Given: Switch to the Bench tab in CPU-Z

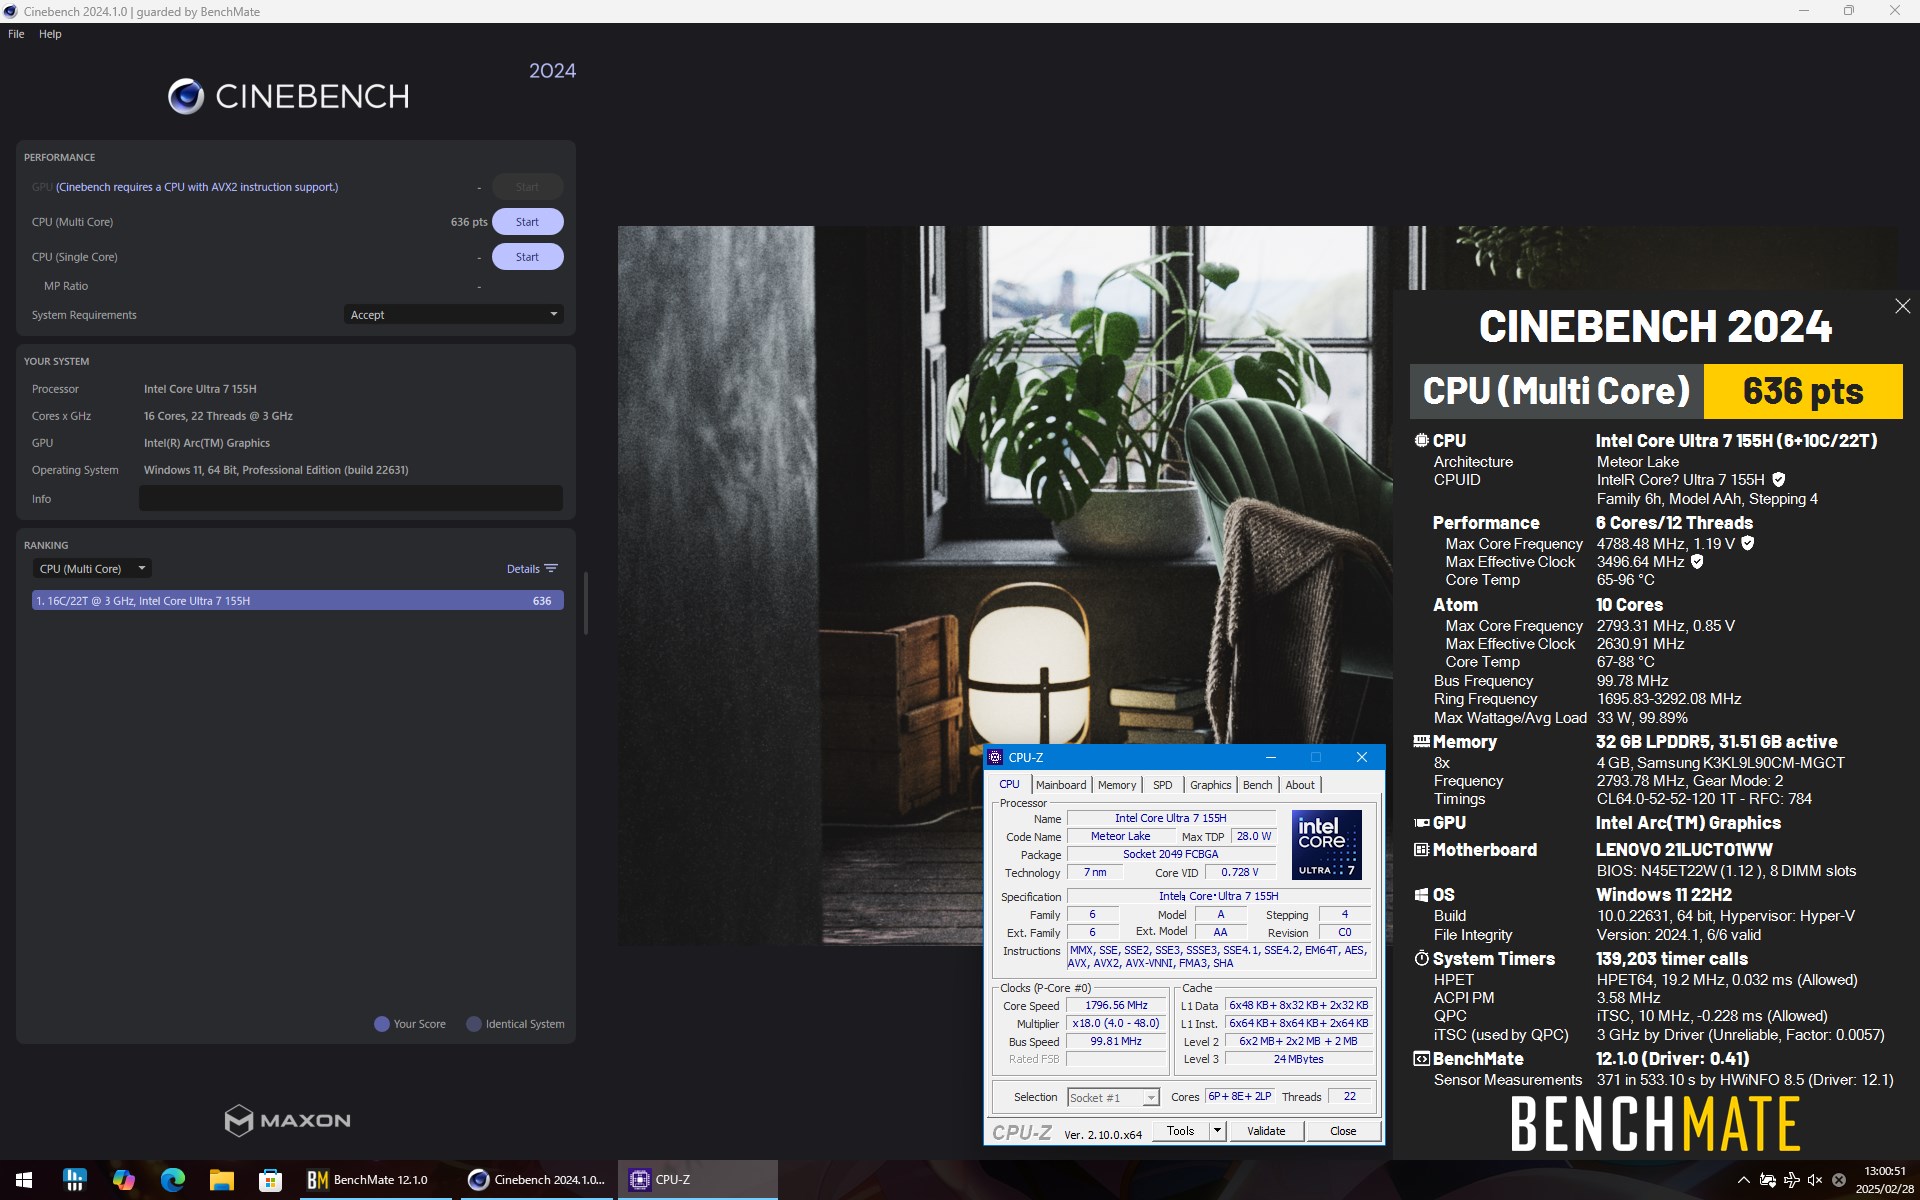Looking at the screenshot, I should [1257, 785].
